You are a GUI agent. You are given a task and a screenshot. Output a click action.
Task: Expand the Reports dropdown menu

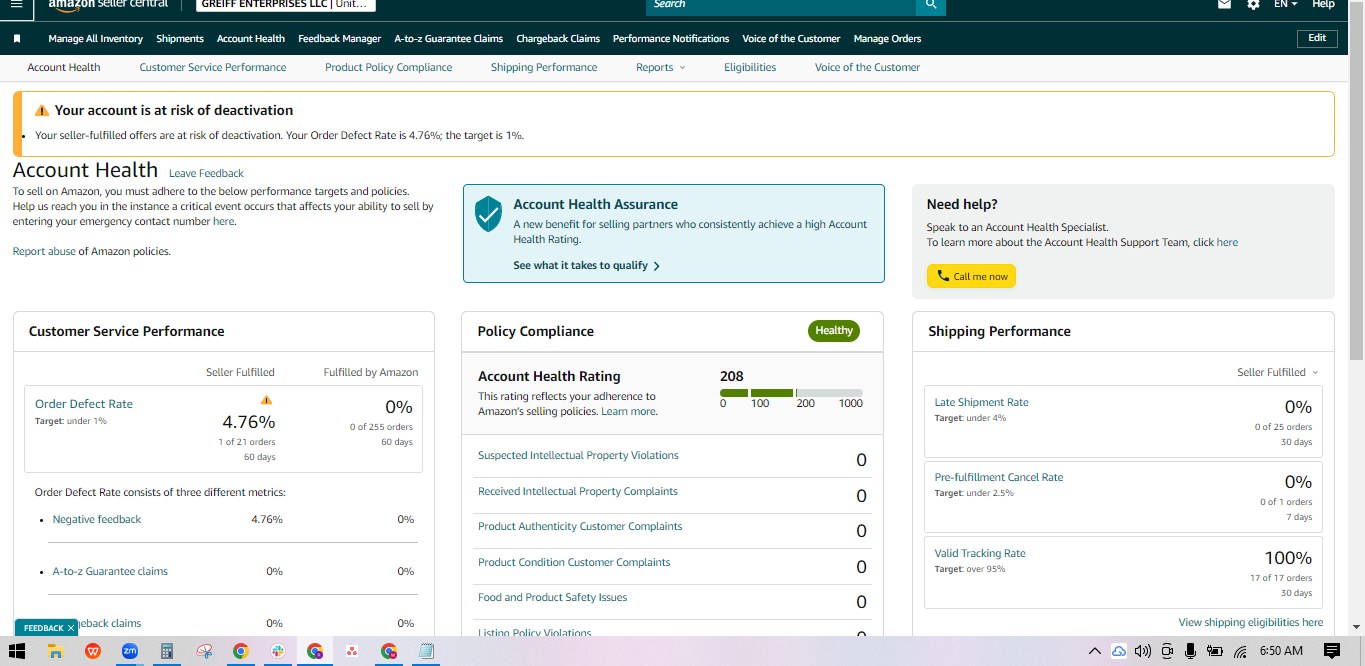point(660,67)
